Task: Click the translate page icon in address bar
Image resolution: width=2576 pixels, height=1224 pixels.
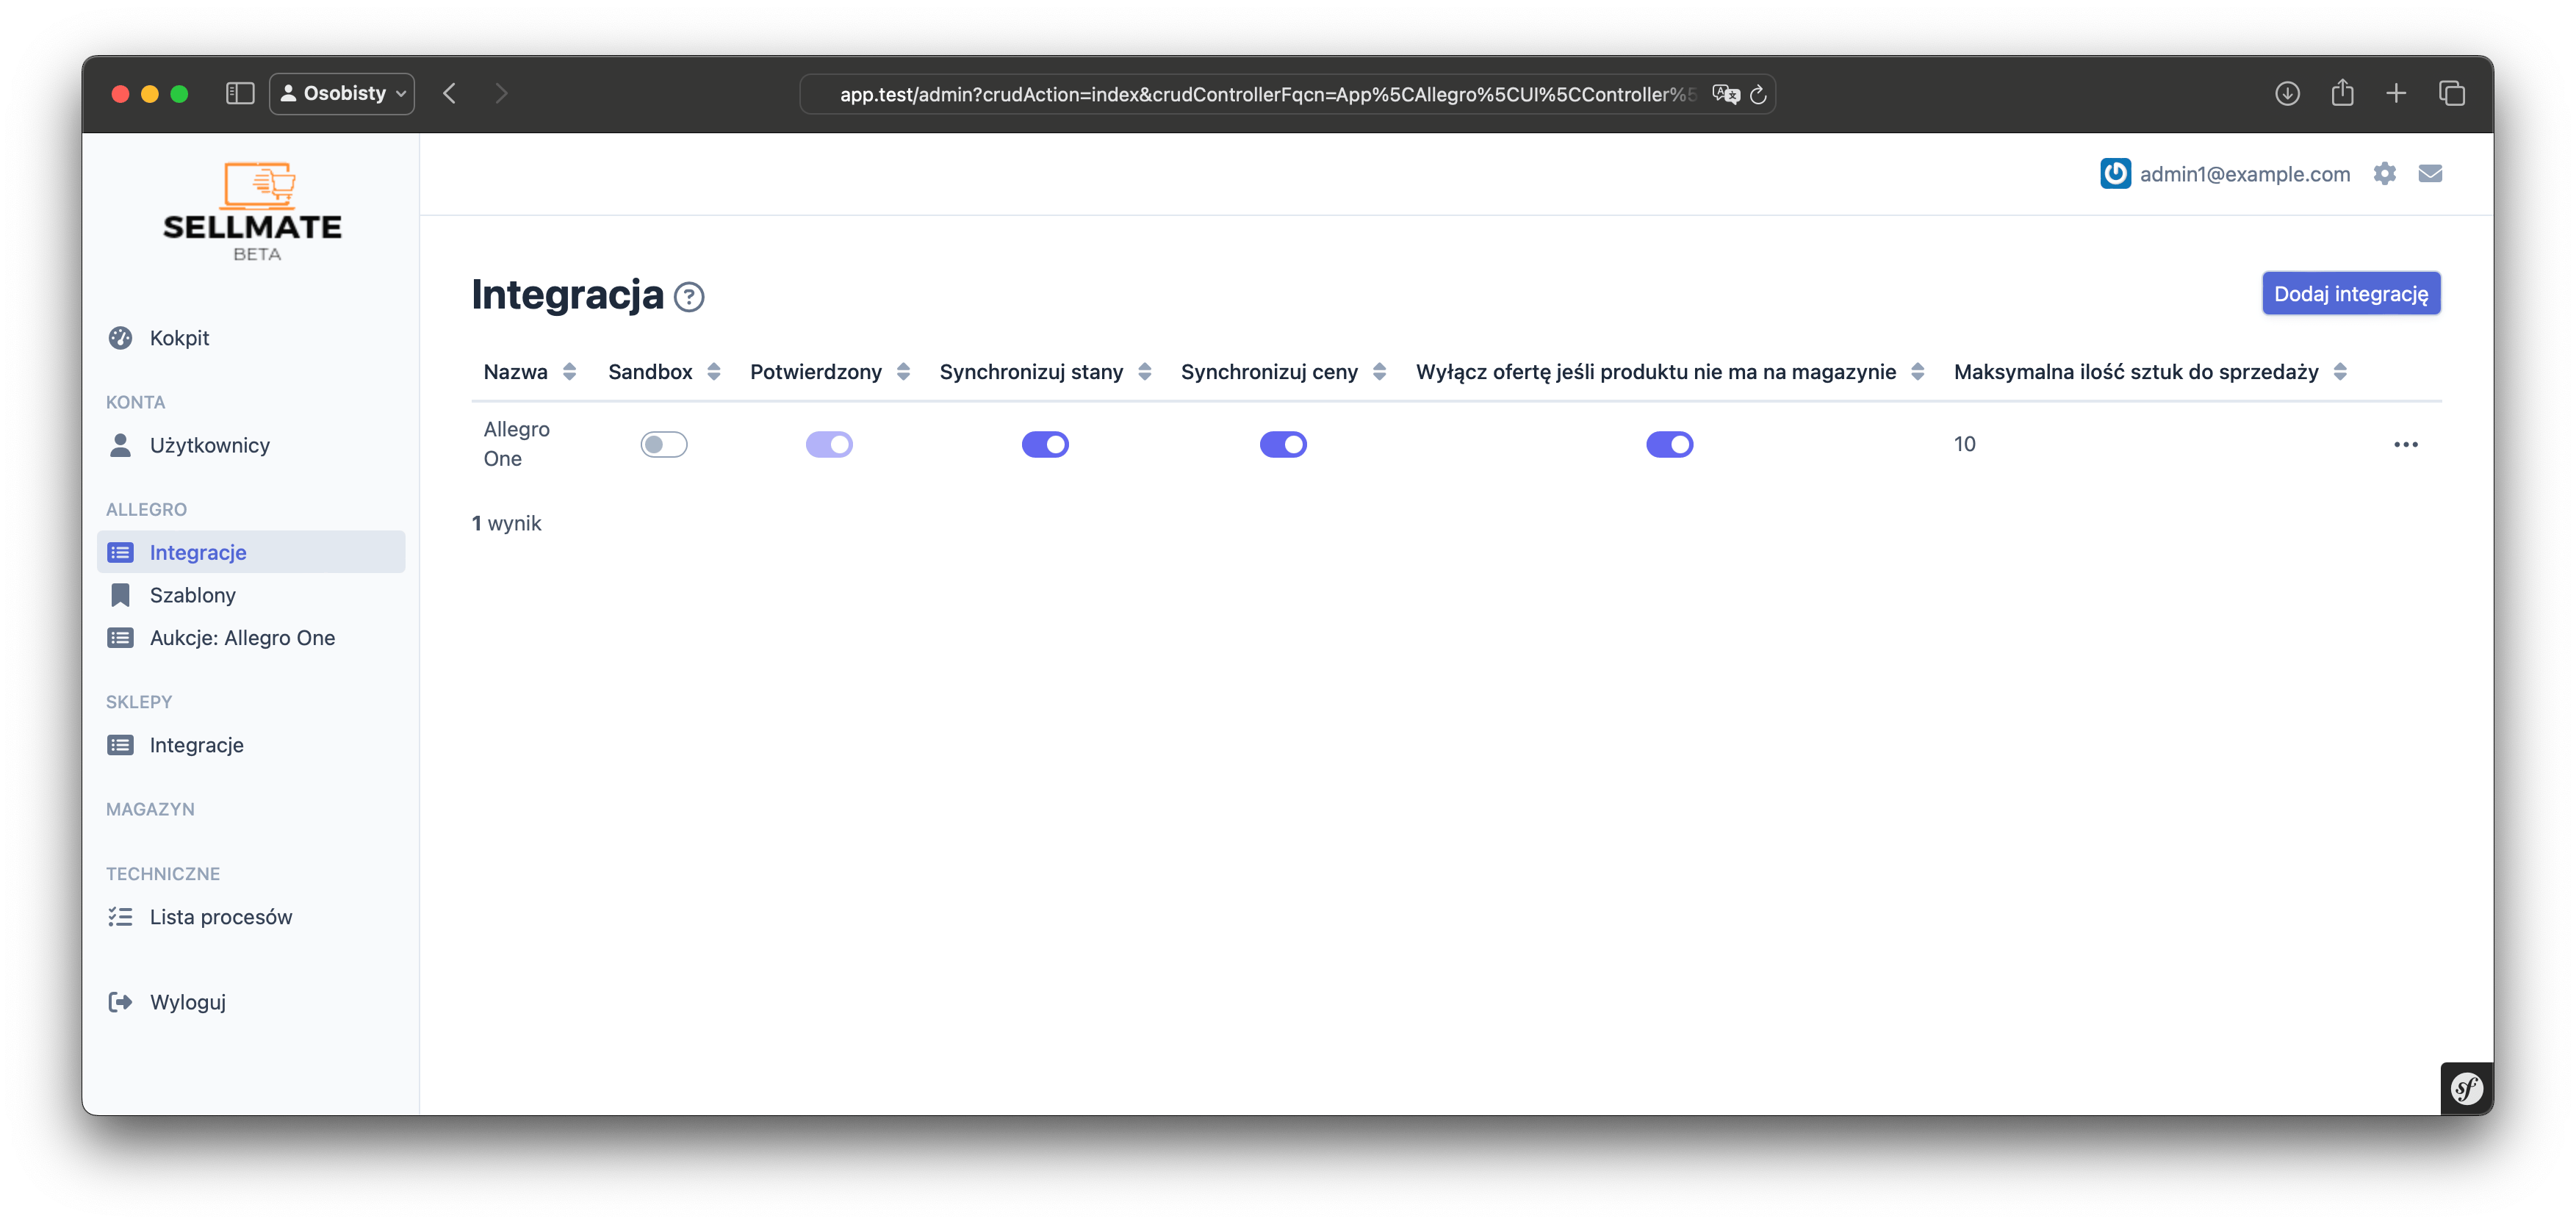Action: click(x=1725, y=95)
